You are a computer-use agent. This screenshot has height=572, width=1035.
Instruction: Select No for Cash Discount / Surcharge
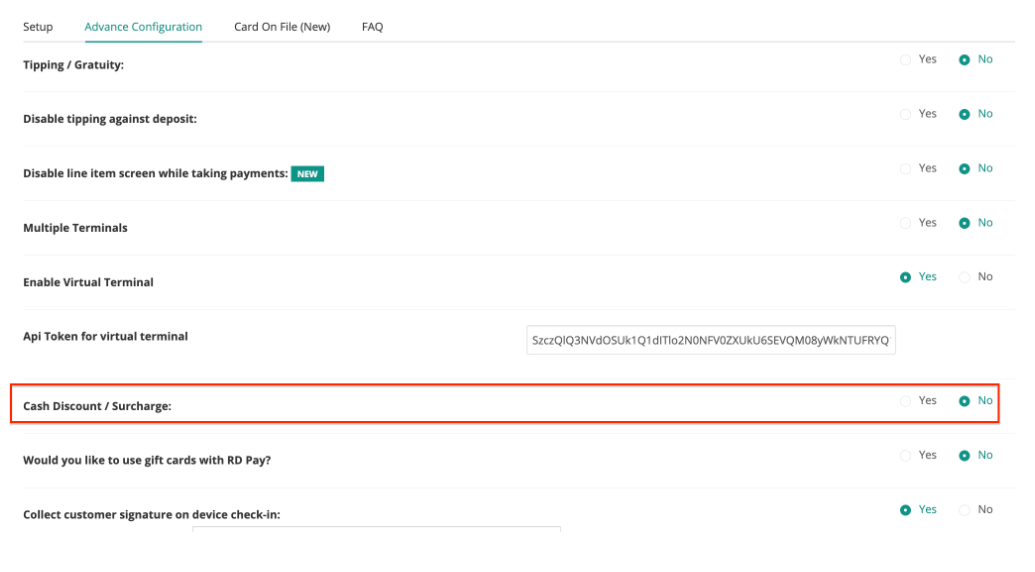click(x=964, y=401)
